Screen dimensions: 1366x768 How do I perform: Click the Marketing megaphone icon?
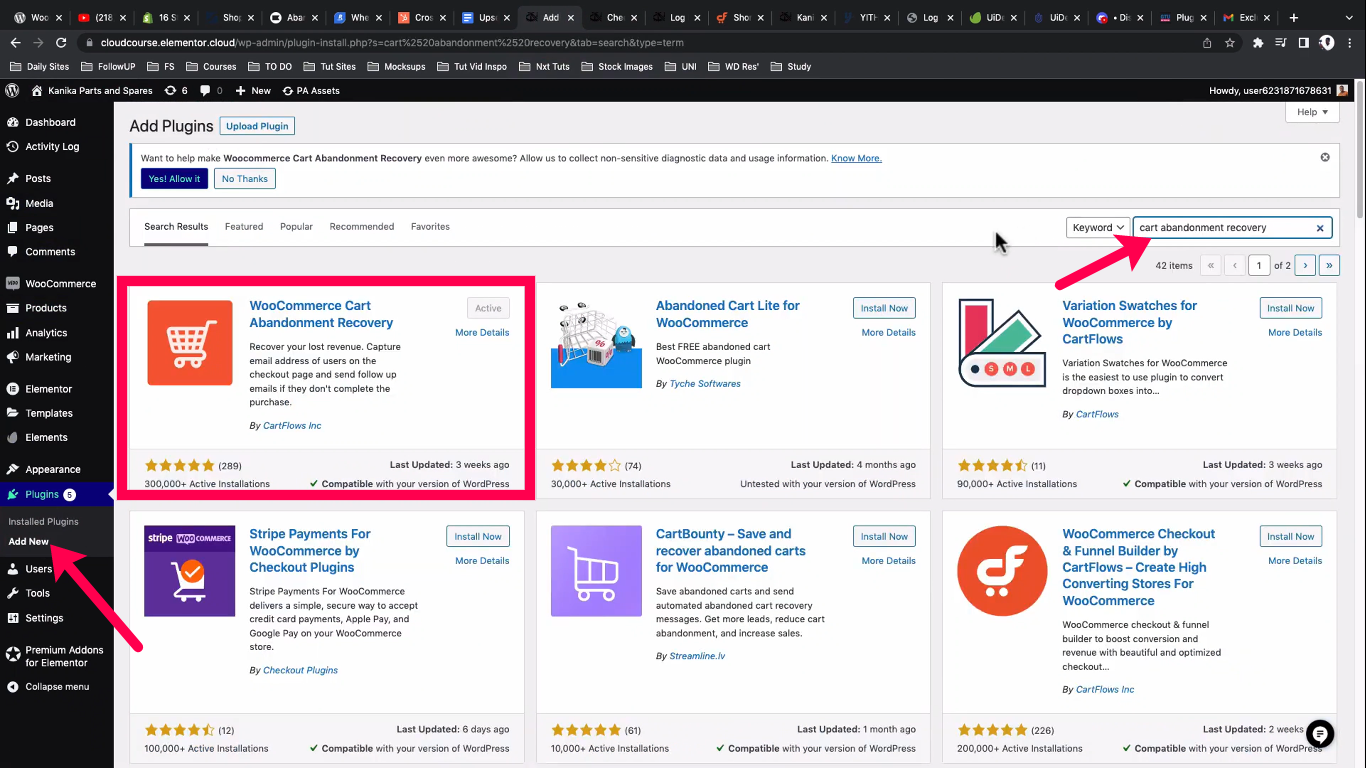click(13, 357)
